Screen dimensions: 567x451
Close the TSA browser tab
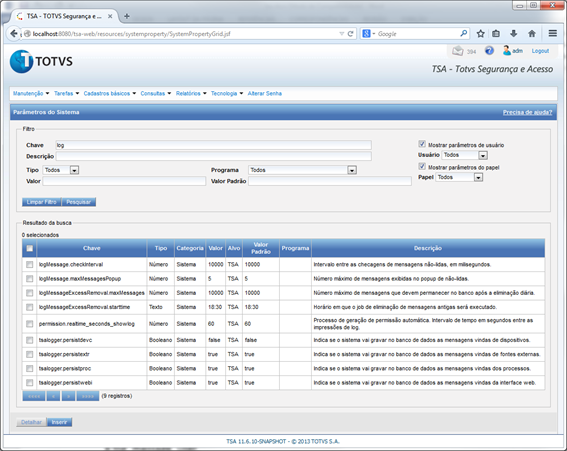tap(110, 16)
